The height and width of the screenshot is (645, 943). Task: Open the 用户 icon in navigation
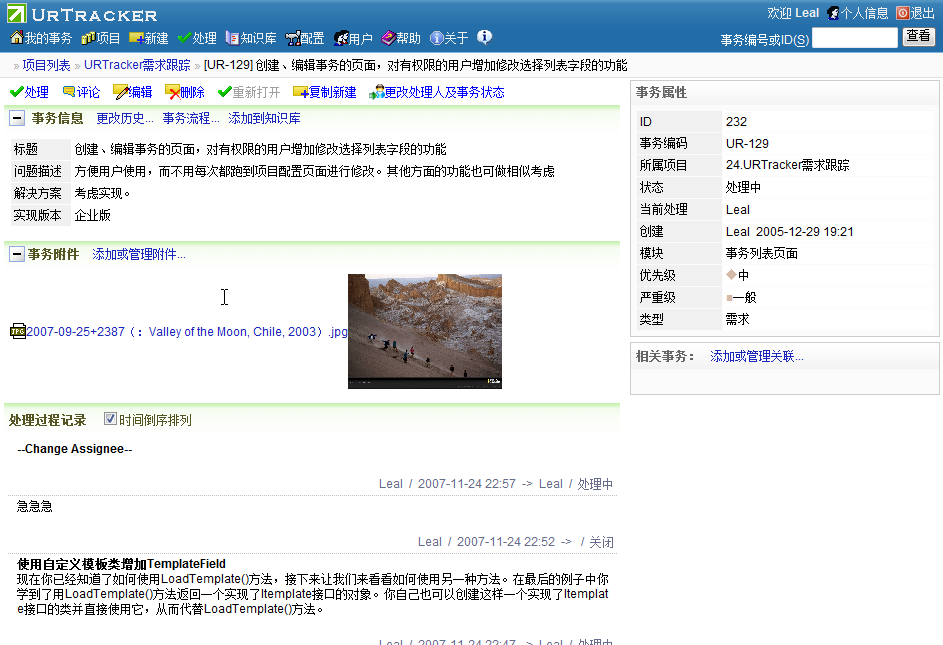tap(341, 39)
